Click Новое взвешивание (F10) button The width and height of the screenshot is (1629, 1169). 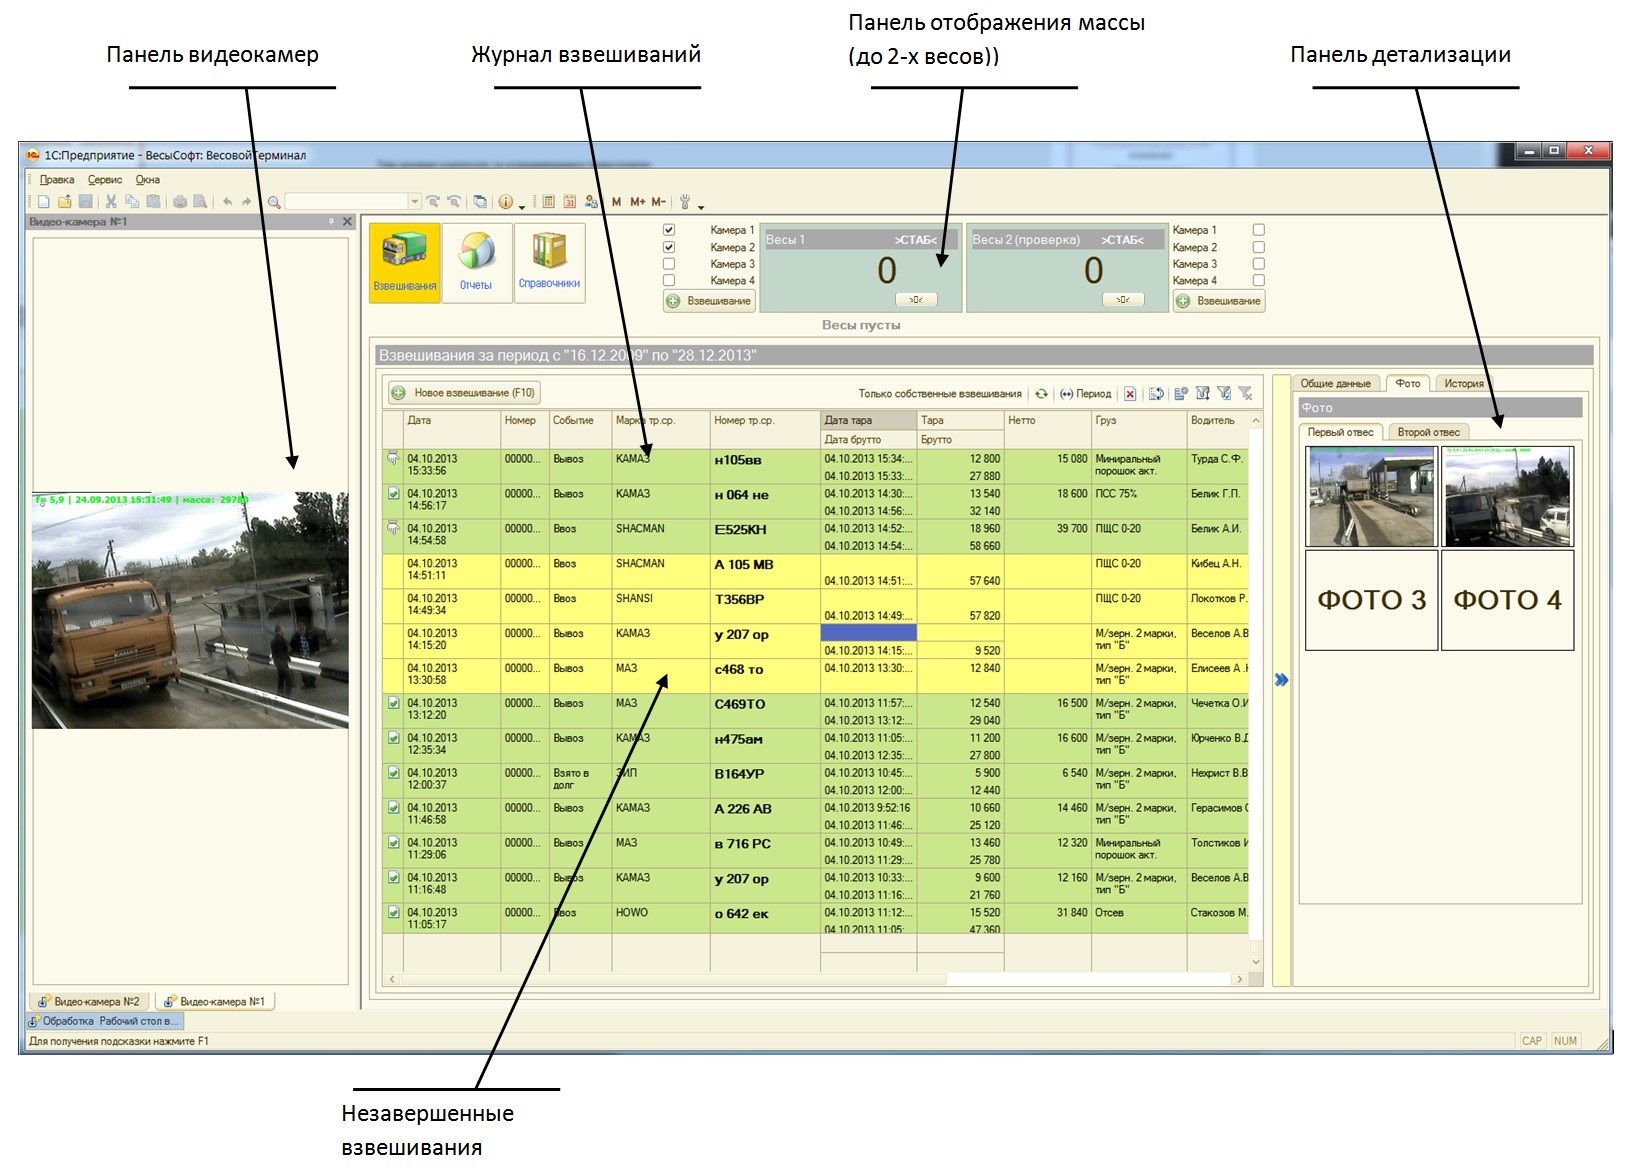pyautogui.click(x=464, y=393)
